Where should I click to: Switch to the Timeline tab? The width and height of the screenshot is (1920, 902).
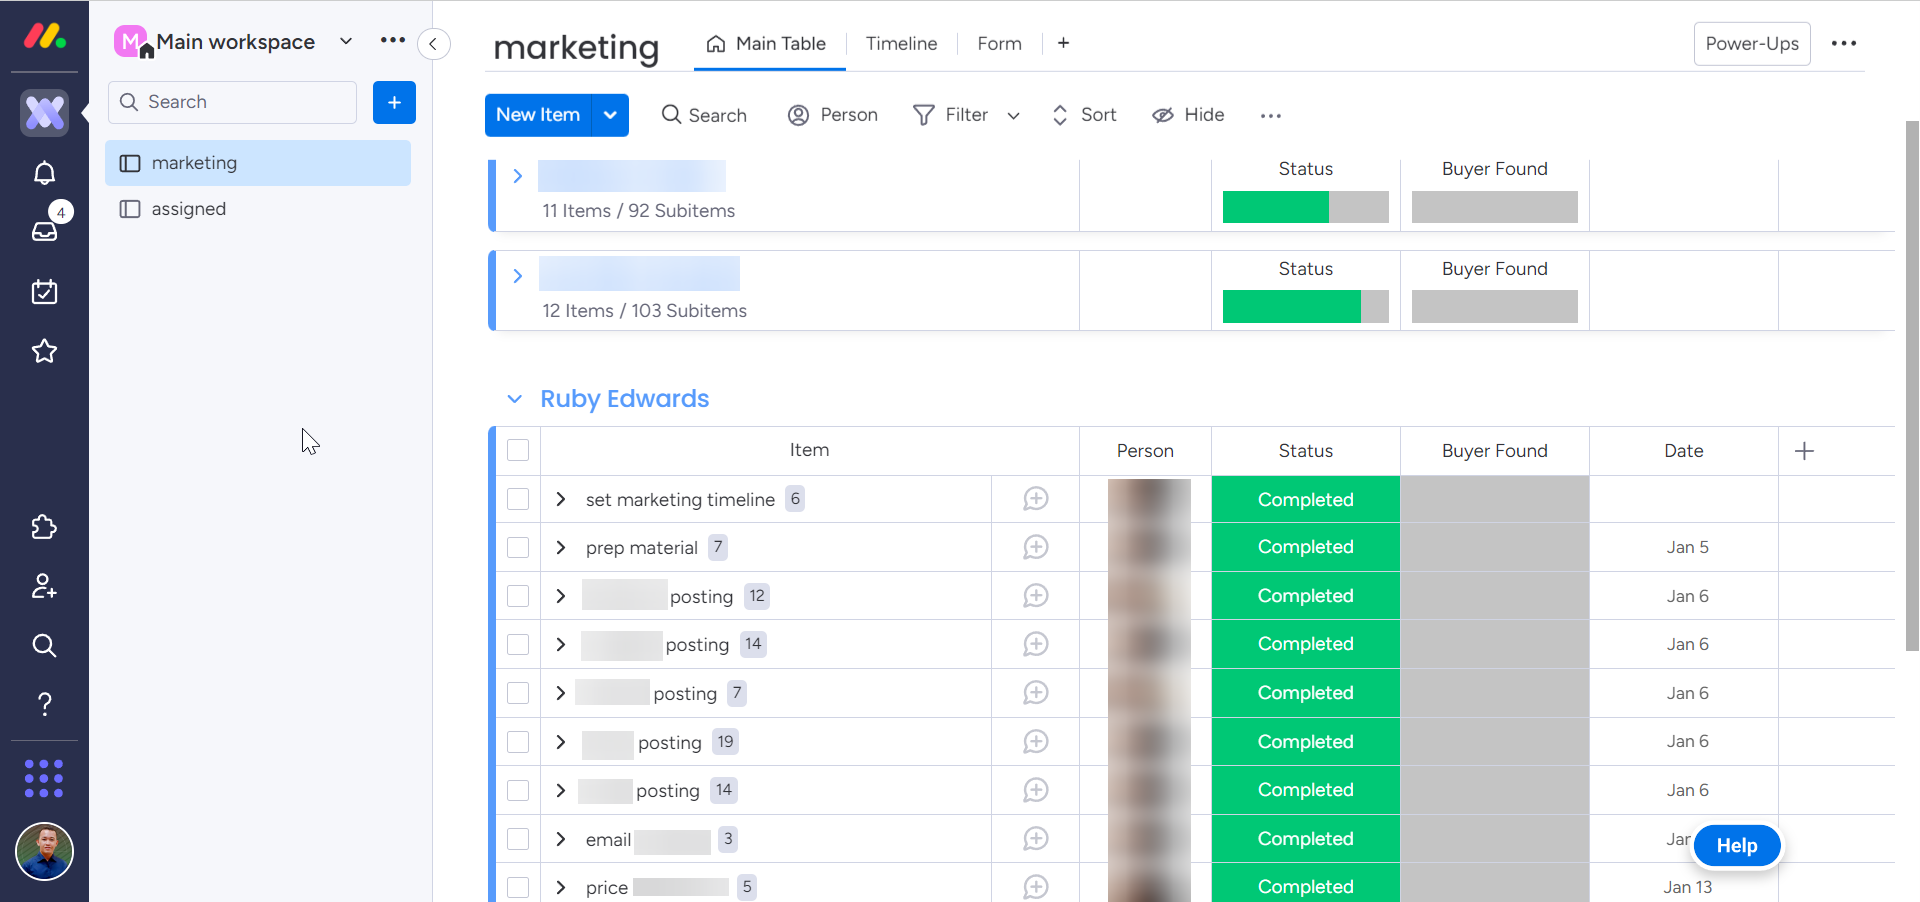tap(901, 44)
